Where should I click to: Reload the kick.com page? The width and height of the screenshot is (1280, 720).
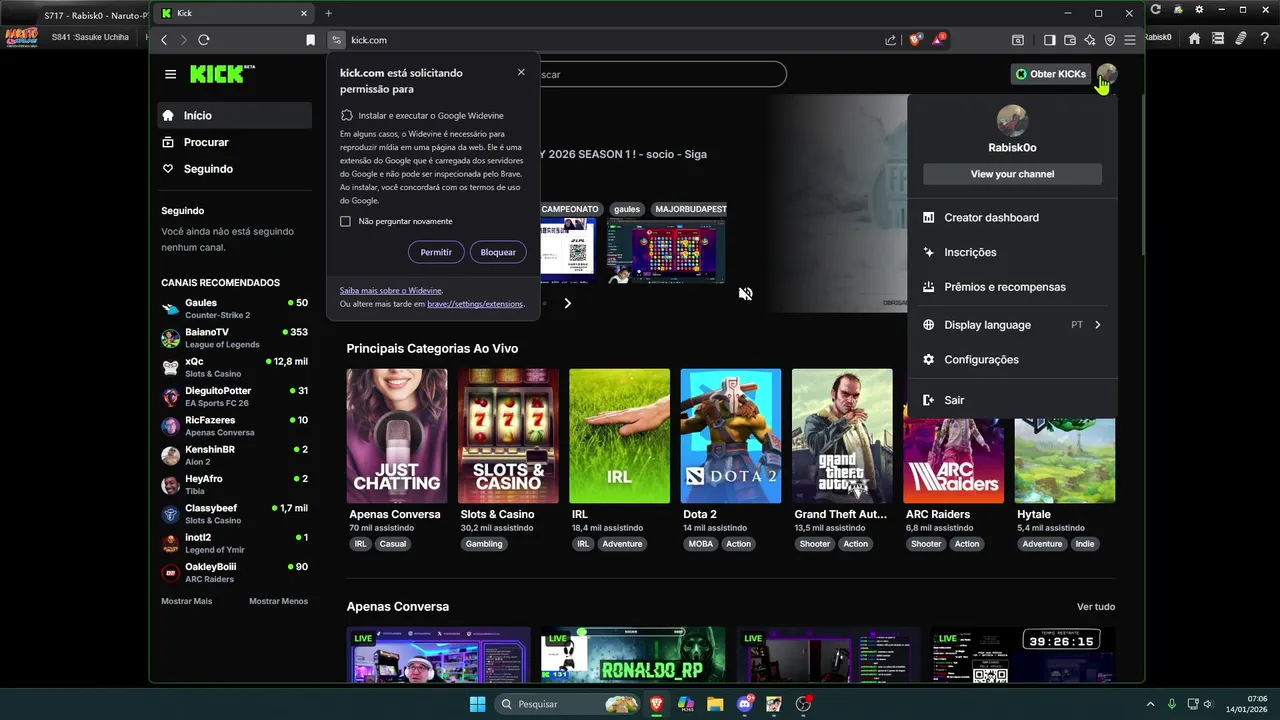click(x=204, y=40)
